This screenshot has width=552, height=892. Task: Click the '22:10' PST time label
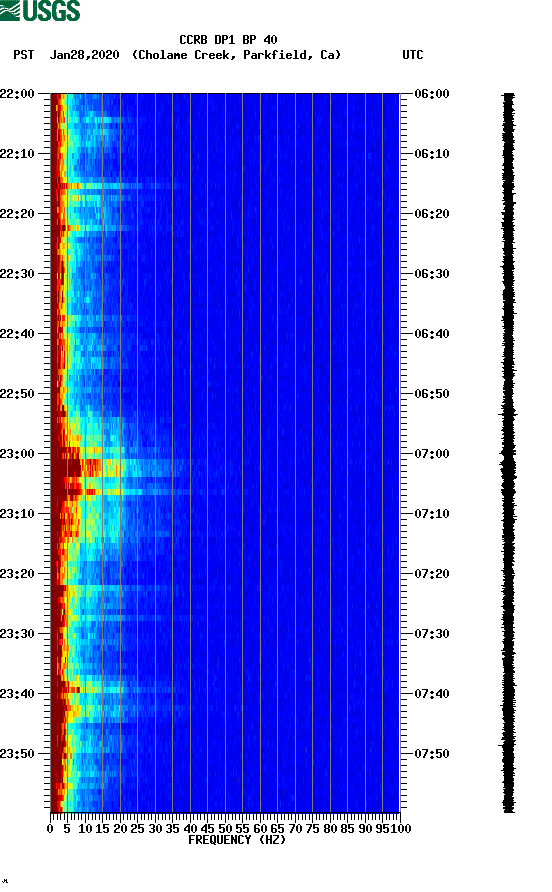click(17, 154)
